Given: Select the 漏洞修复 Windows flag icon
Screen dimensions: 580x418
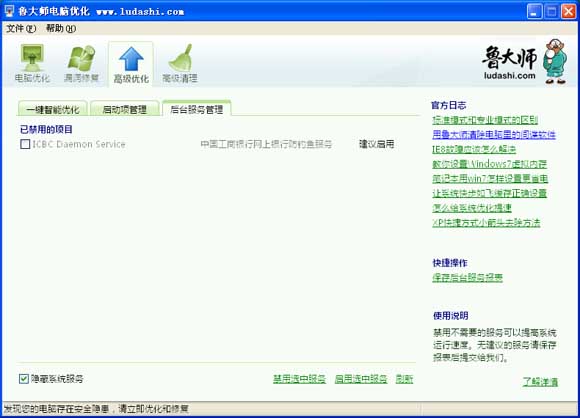Looking at the screenshot, I should 81,58.
